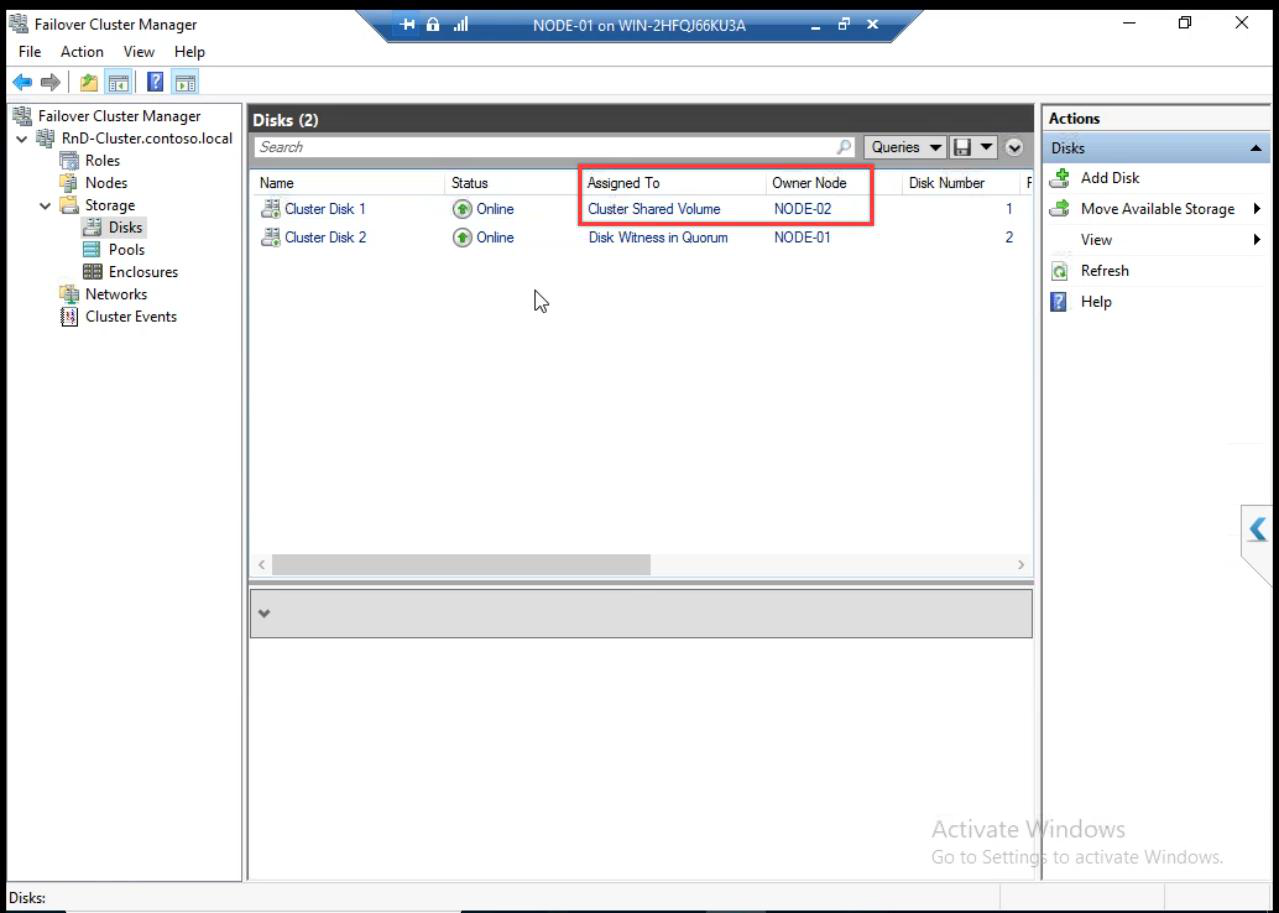Click the blue side panel arrow on right edge
Image resolution: width=1279 pixels, height=913 pixels.
1257,529
